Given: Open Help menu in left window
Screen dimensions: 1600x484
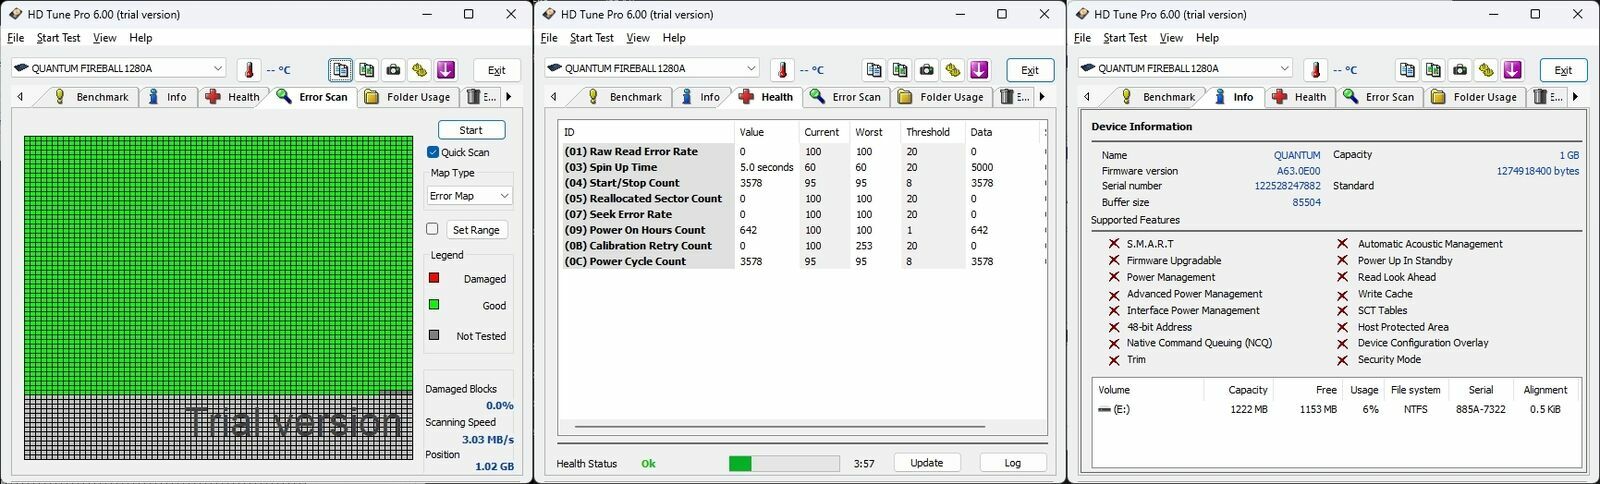Looking at the screenshot, I should [x=141, y=38].
